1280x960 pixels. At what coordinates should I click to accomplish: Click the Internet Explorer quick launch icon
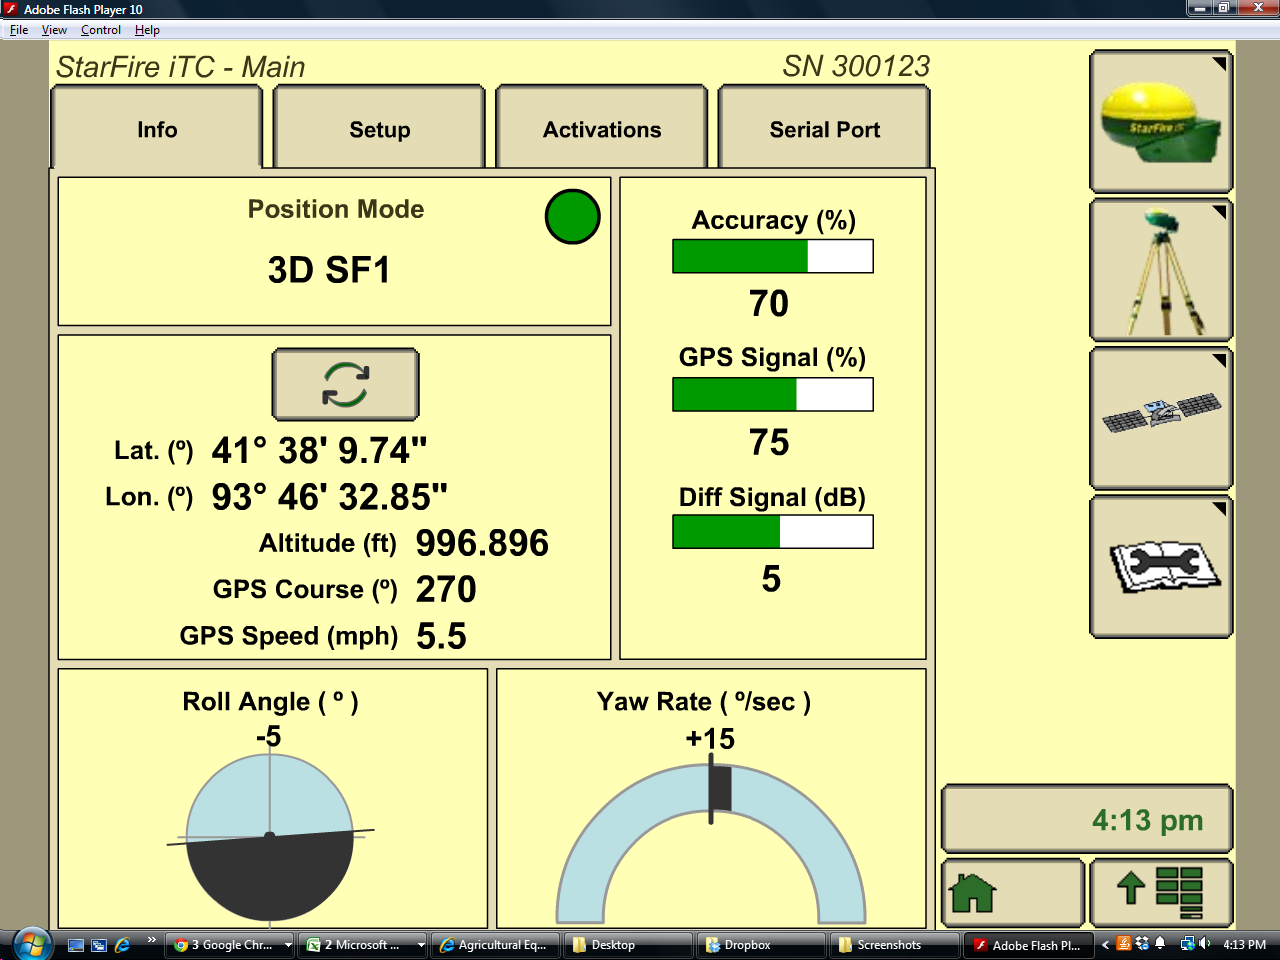click(123, 944)
